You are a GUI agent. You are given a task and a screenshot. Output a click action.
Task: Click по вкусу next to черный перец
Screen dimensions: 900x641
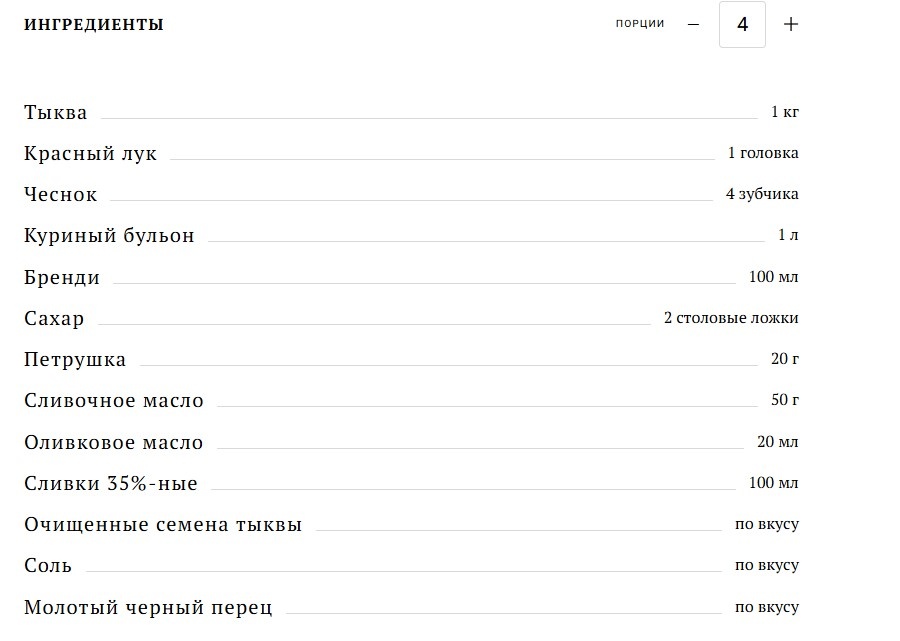click(x=767, y=607)
